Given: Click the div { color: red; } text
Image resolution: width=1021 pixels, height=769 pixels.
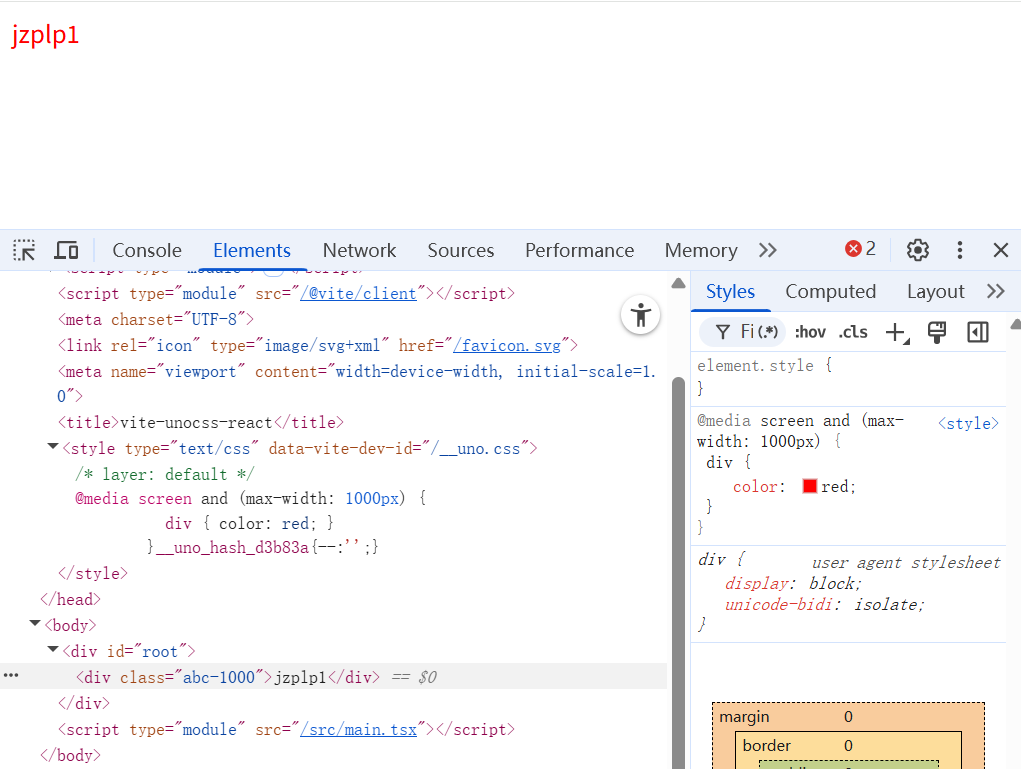Looking at the screenshot, I should pyautogui.click(x=249, y=524).
